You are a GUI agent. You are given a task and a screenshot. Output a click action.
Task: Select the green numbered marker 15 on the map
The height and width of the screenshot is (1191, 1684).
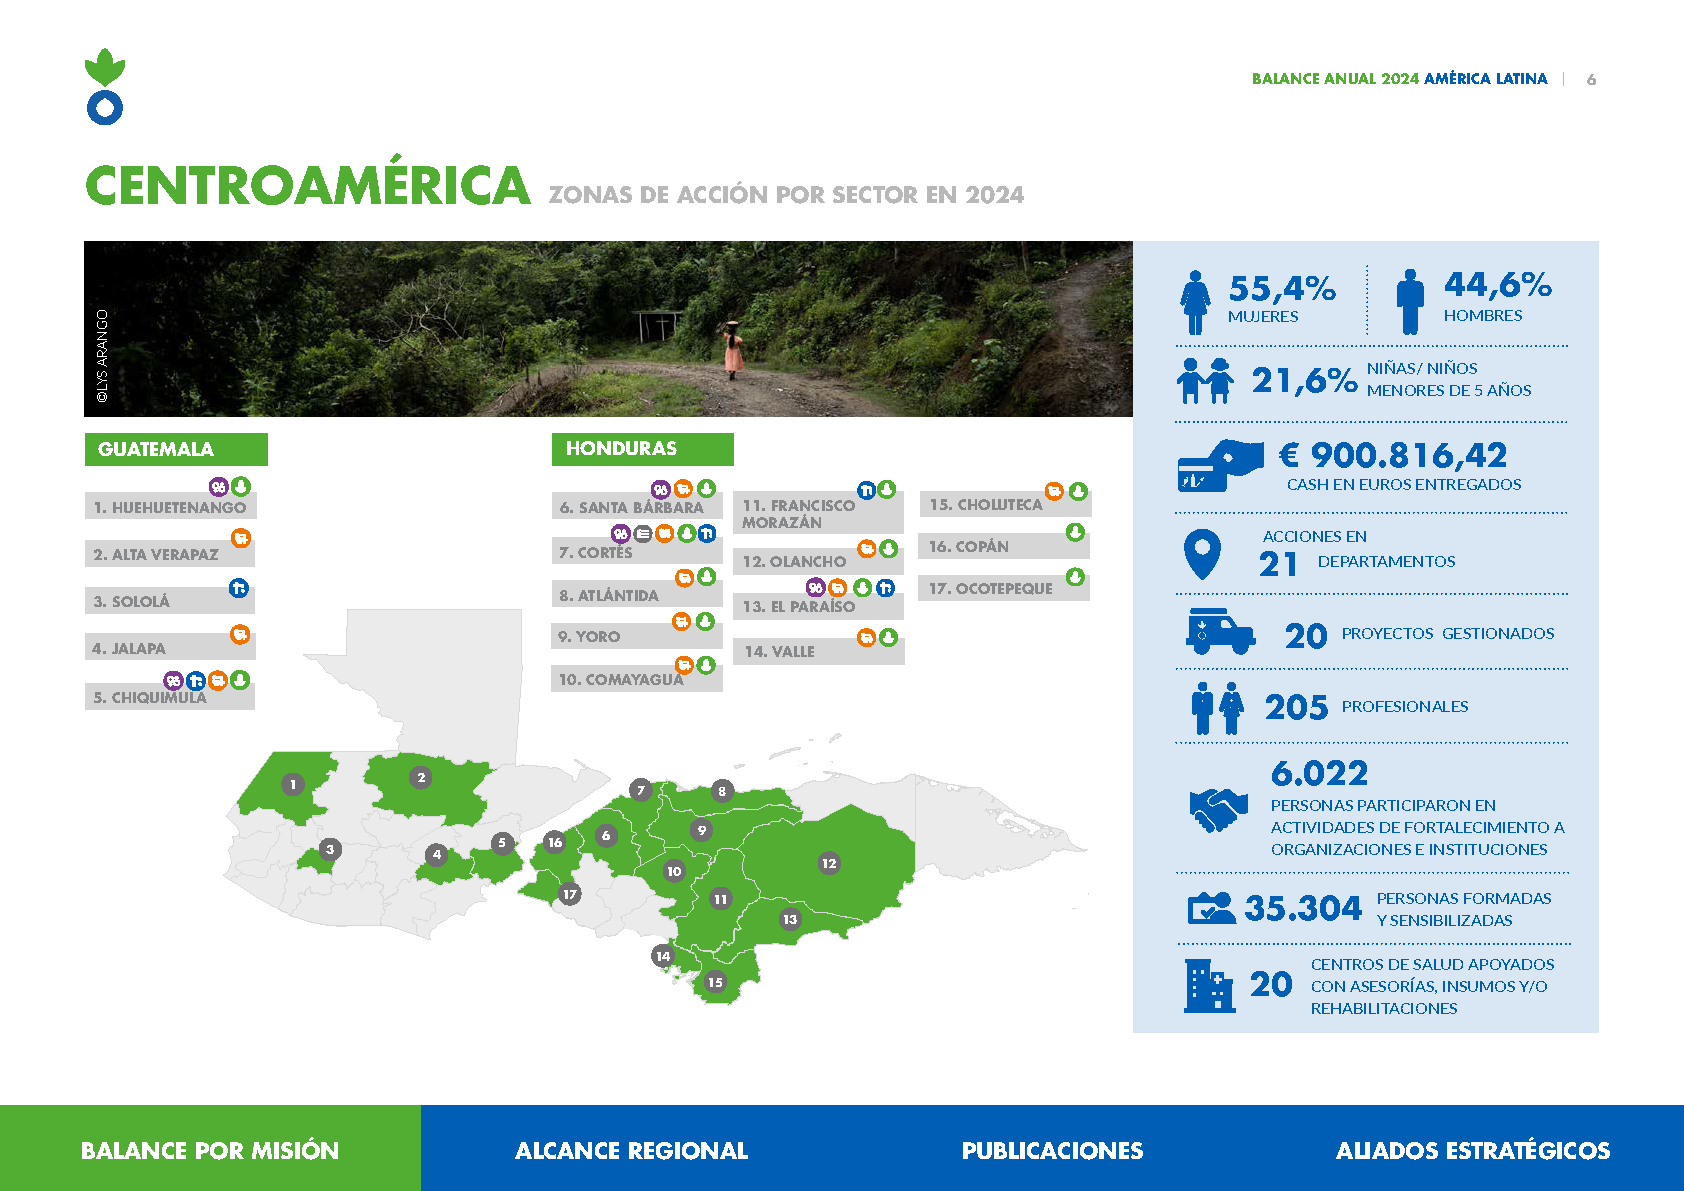715,984
